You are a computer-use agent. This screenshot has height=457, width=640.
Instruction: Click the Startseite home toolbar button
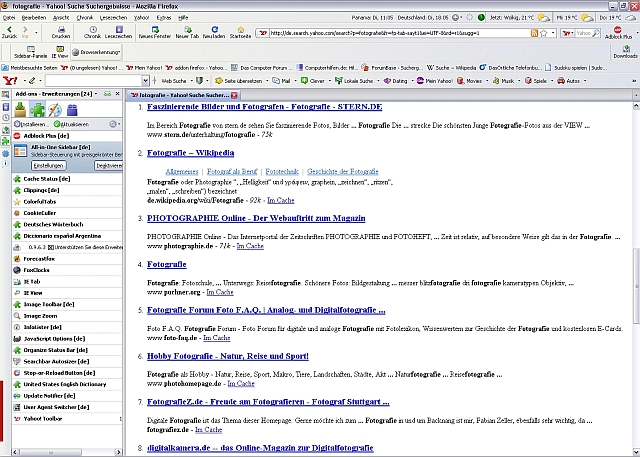240,30
